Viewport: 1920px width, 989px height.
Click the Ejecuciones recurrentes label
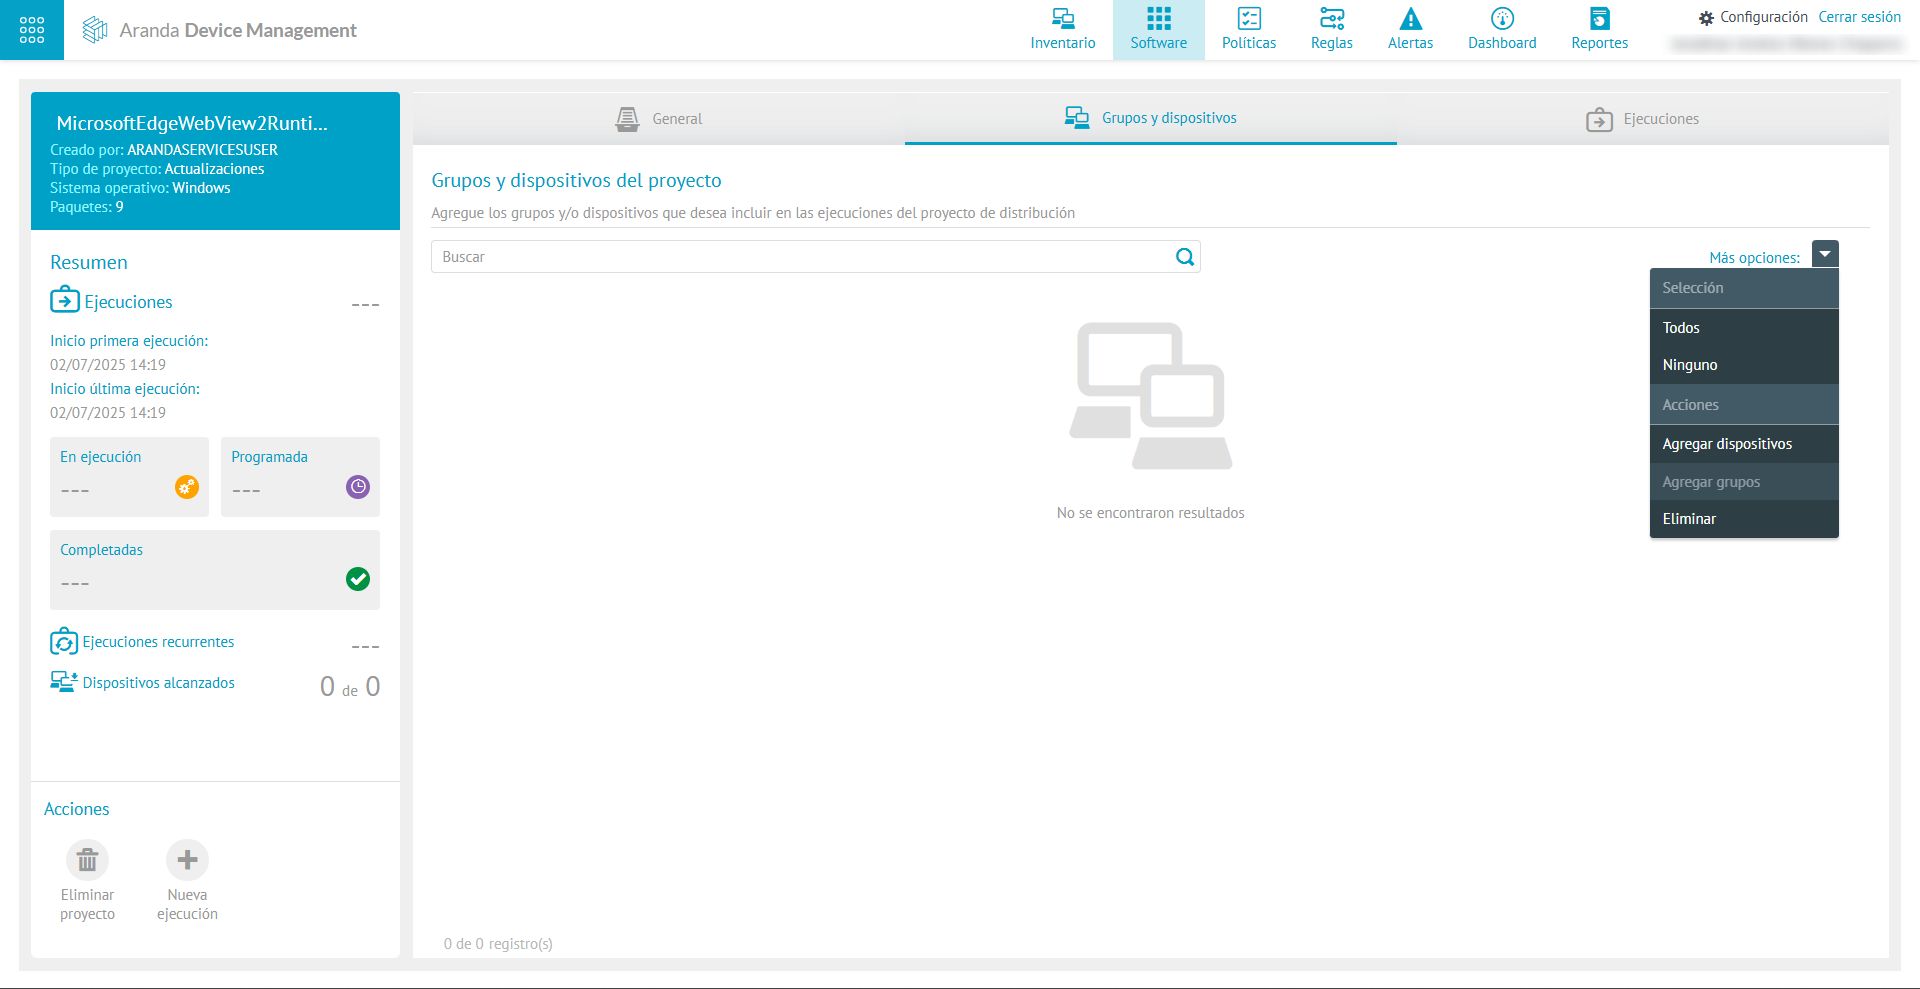coord(158,642)
